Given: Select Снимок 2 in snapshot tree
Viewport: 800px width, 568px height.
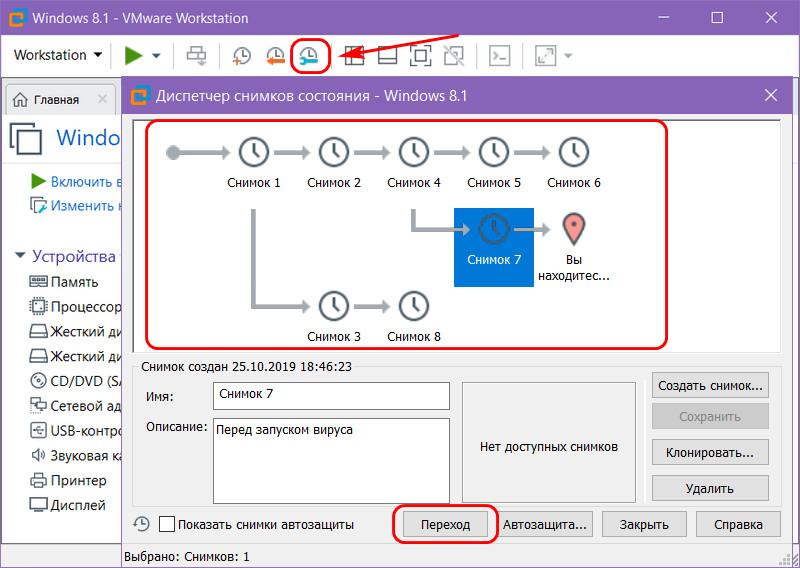Looking at the screenshot, I should point(334,162).
